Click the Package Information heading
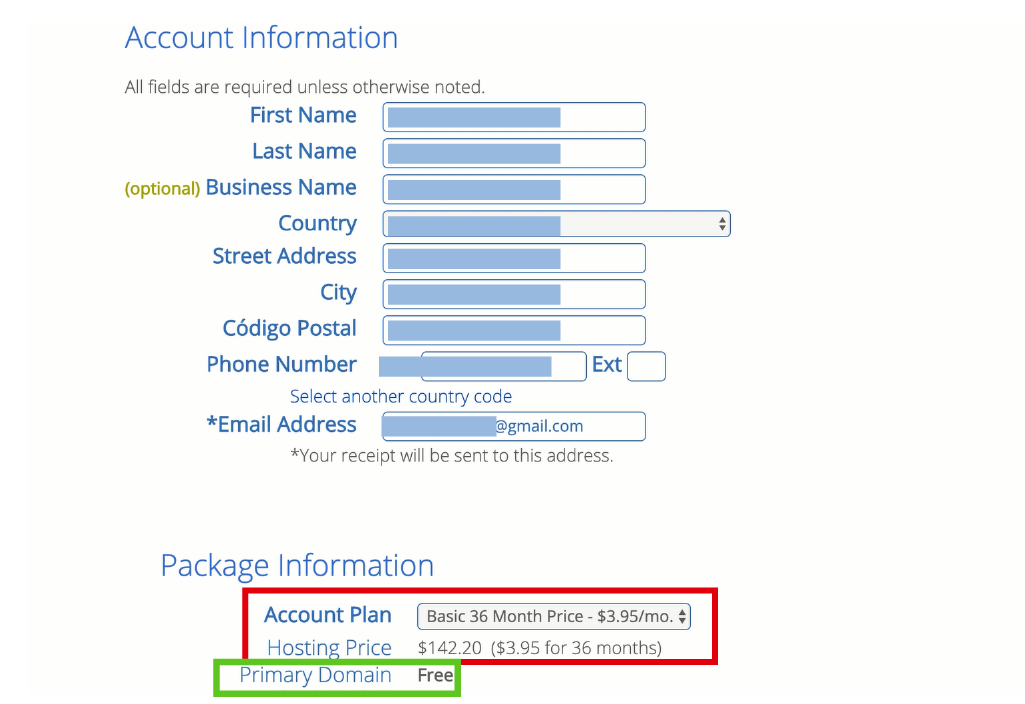This screenshot has height=704, width=1025. coord(297,566)
